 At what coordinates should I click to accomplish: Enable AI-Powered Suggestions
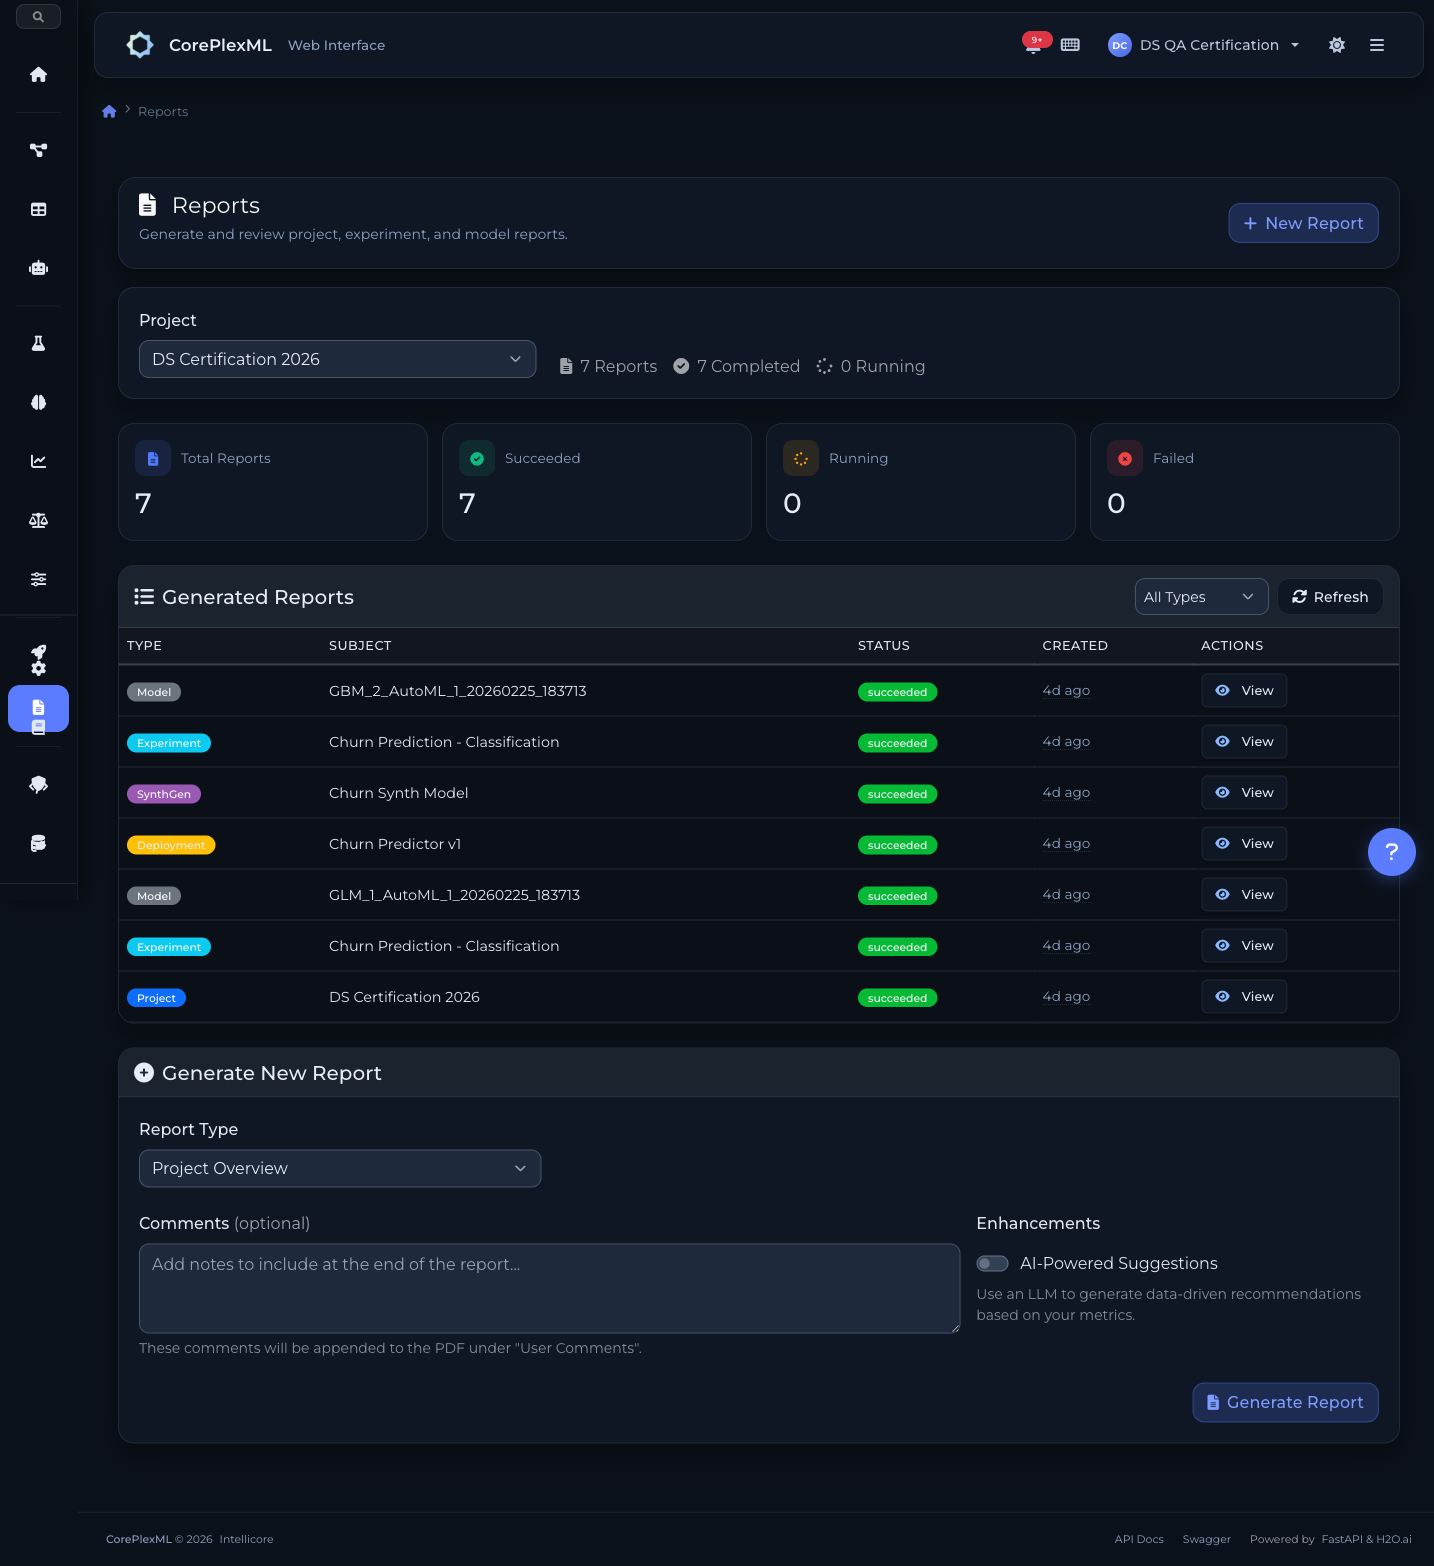pos(993,1263)
